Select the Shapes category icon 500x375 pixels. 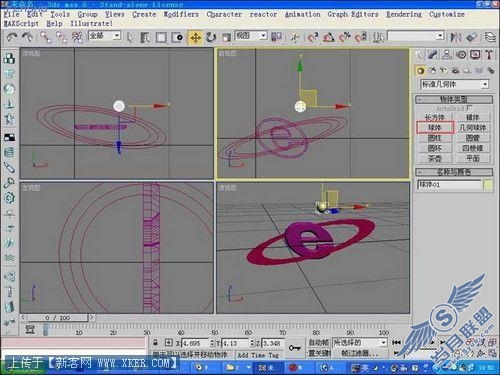coord(432,71)
